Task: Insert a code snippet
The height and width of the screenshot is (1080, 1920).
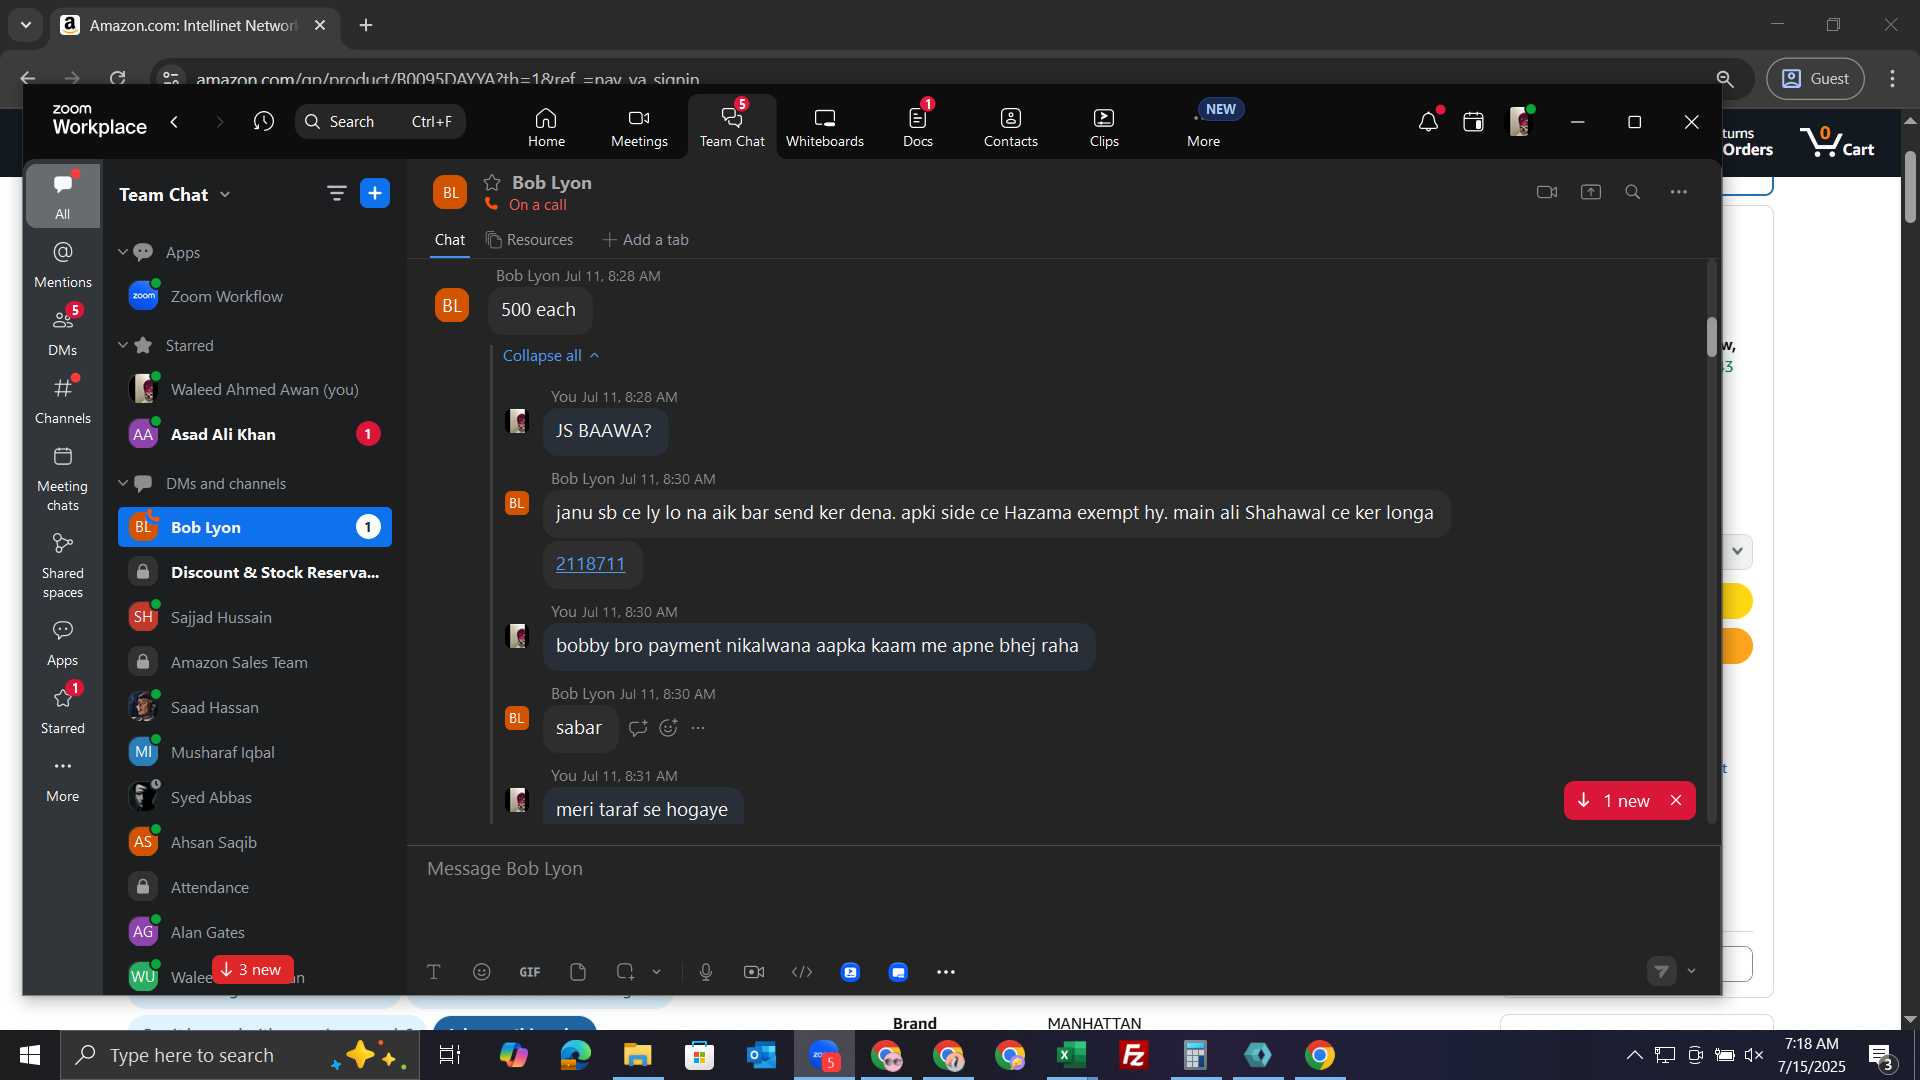Action: click(802, 972)
